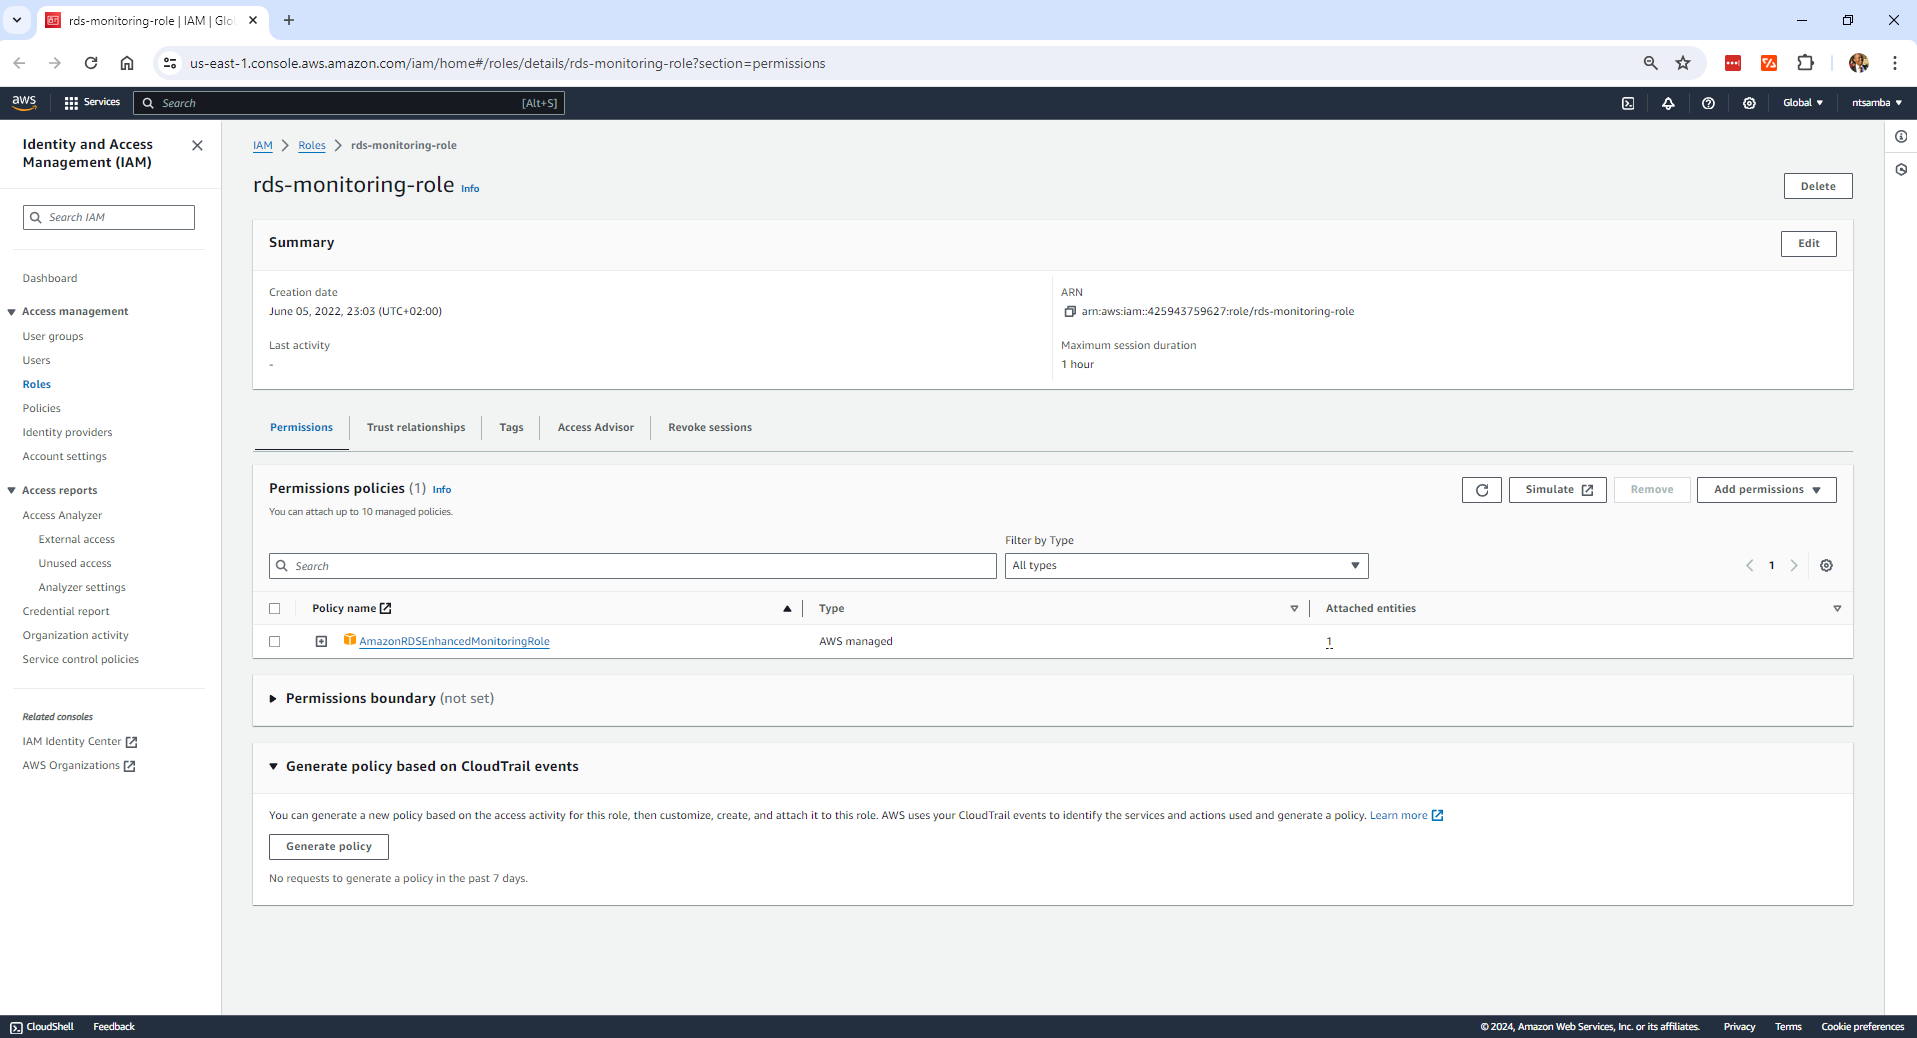Open the Filter by Type dropdown
1917x1038 pixels.
coord(1185,566)
